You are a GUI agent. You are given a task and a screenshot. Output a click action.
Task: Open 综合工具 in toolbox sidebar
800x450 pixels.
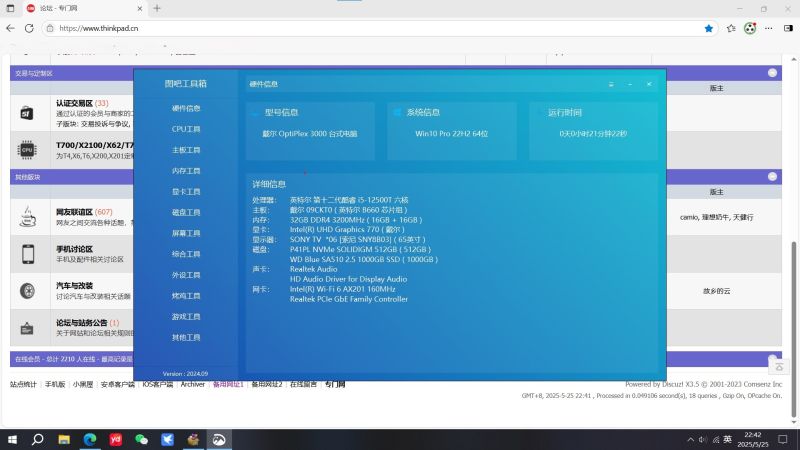(186, 254)
